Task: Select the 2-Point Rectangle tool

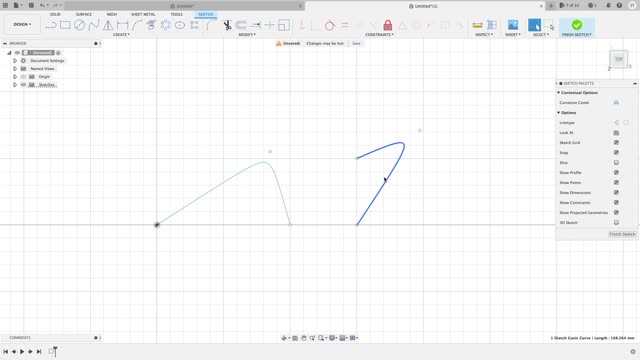Action: (x=65, y=25)
